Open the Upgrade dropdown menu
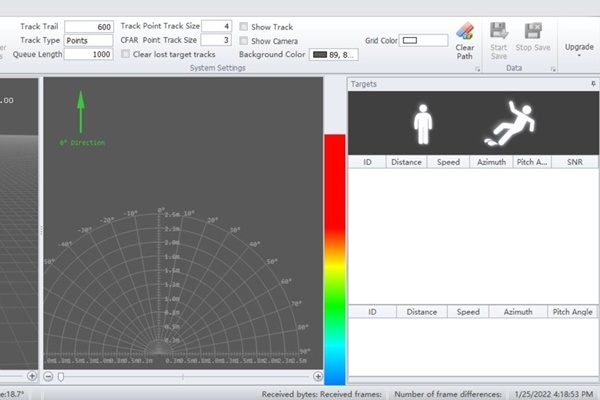The height and width of the screenshot is (400, 600). (579, 50)
